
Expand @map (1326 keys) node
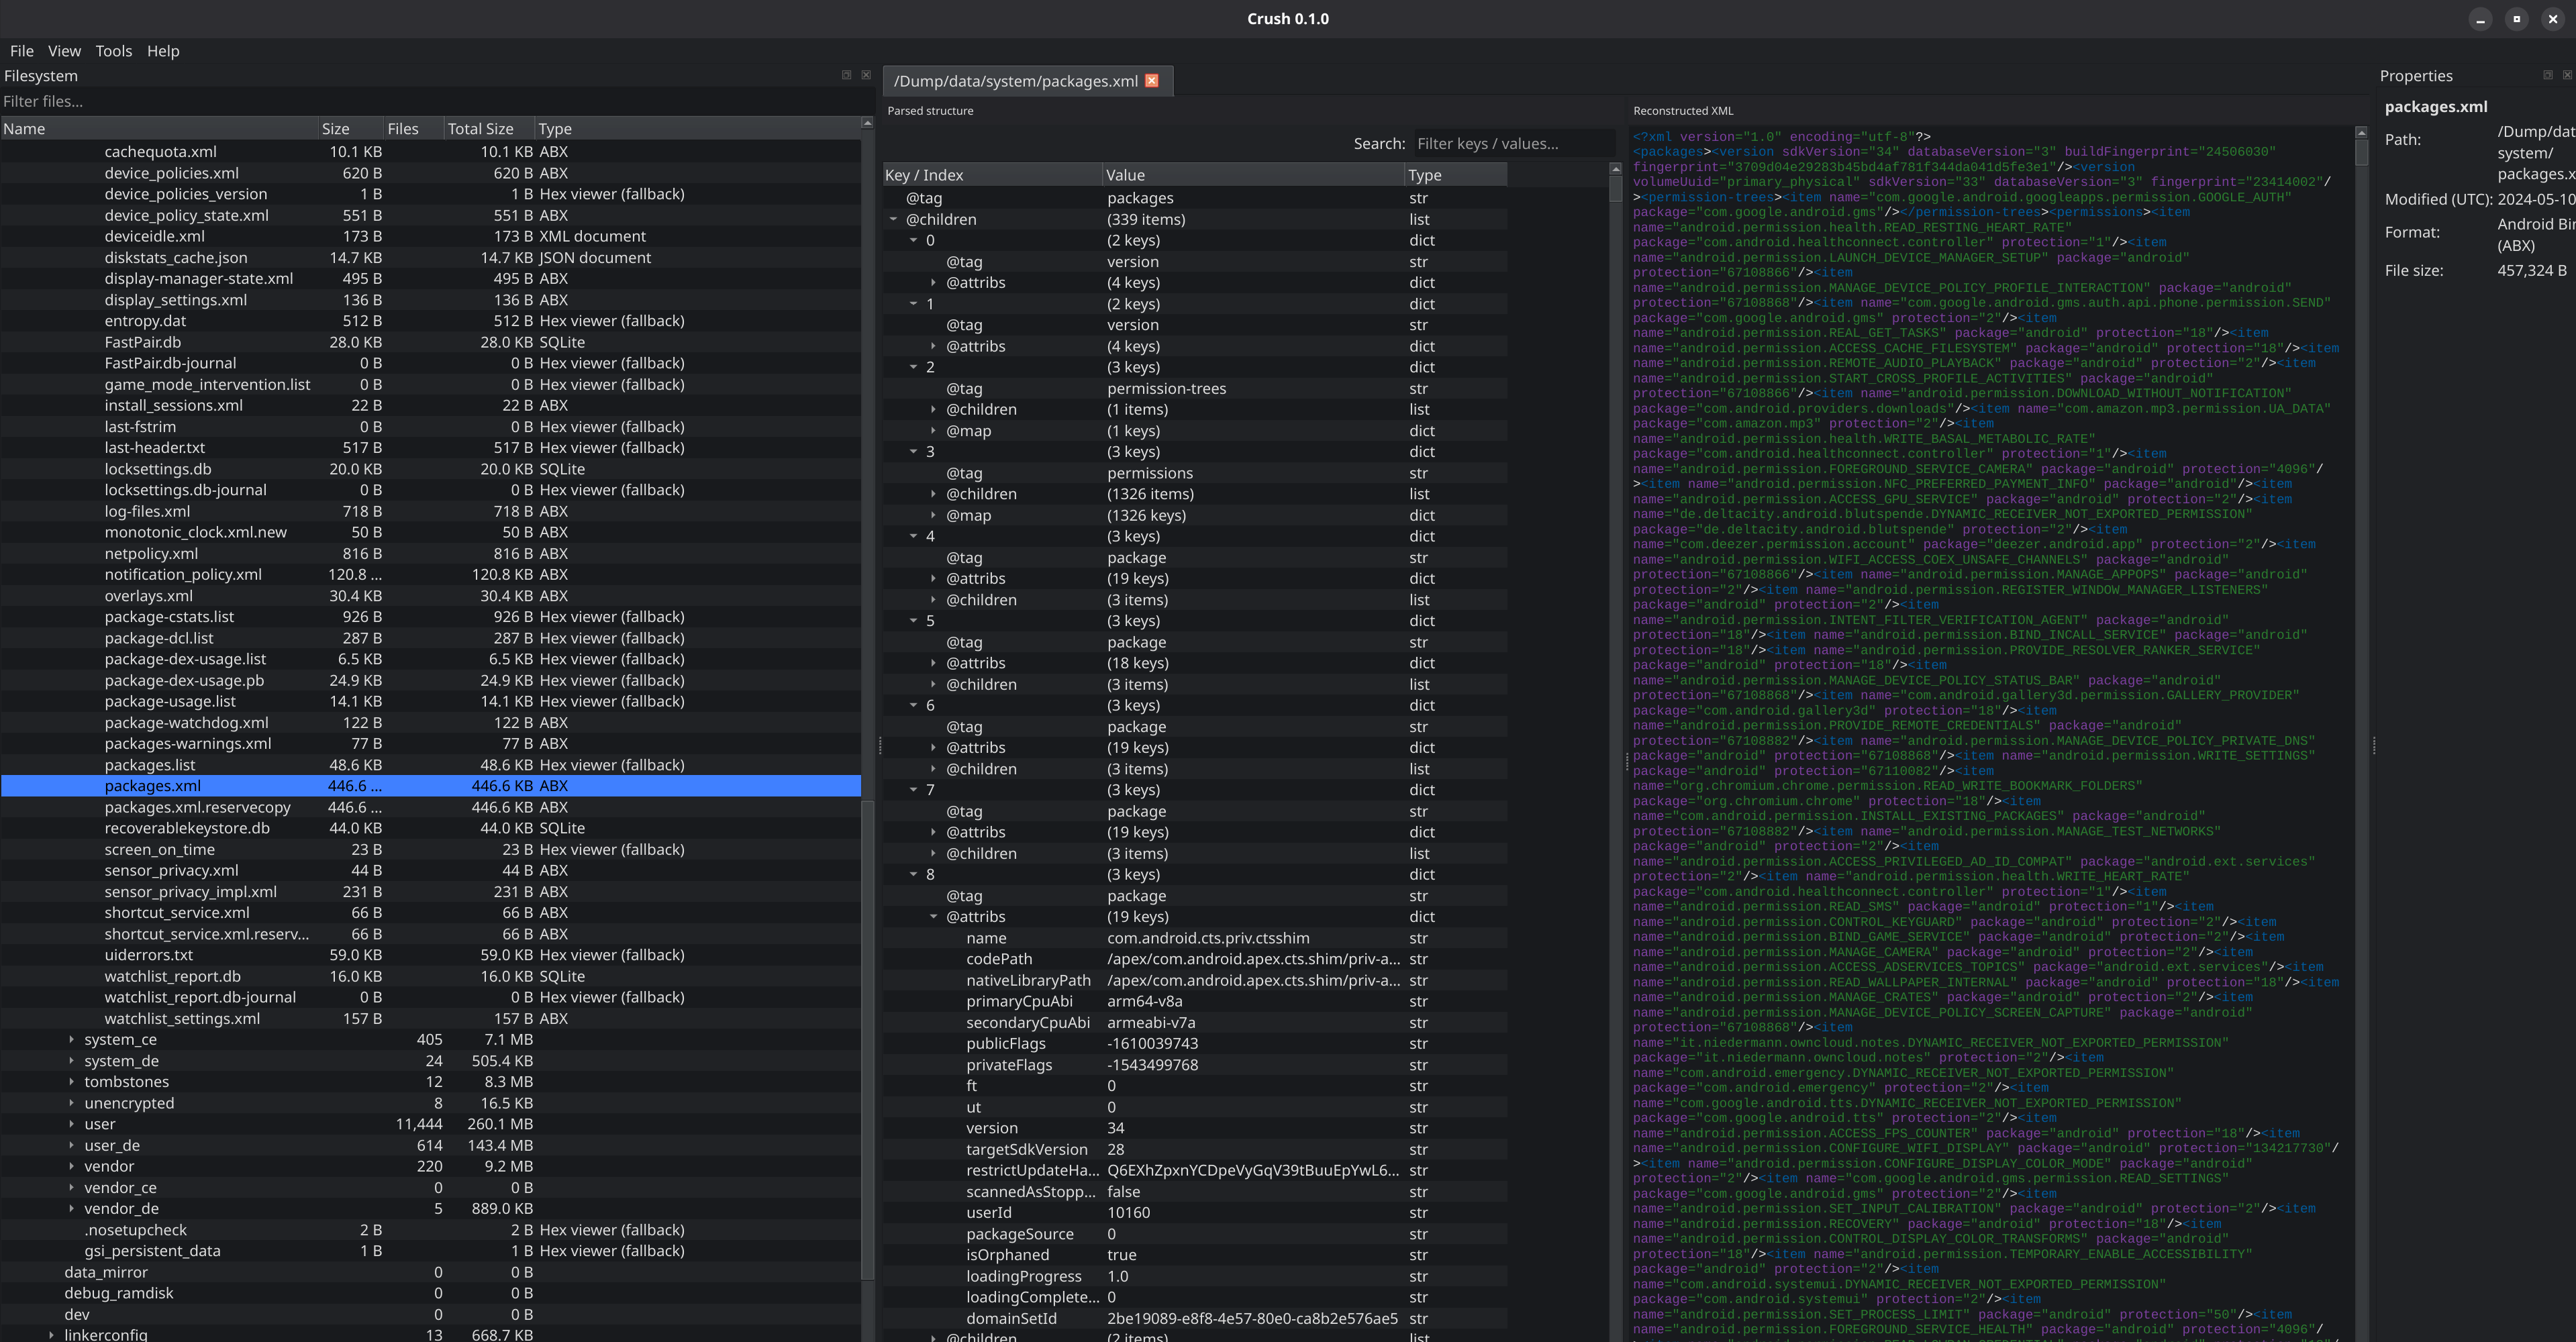pos(933,515)
